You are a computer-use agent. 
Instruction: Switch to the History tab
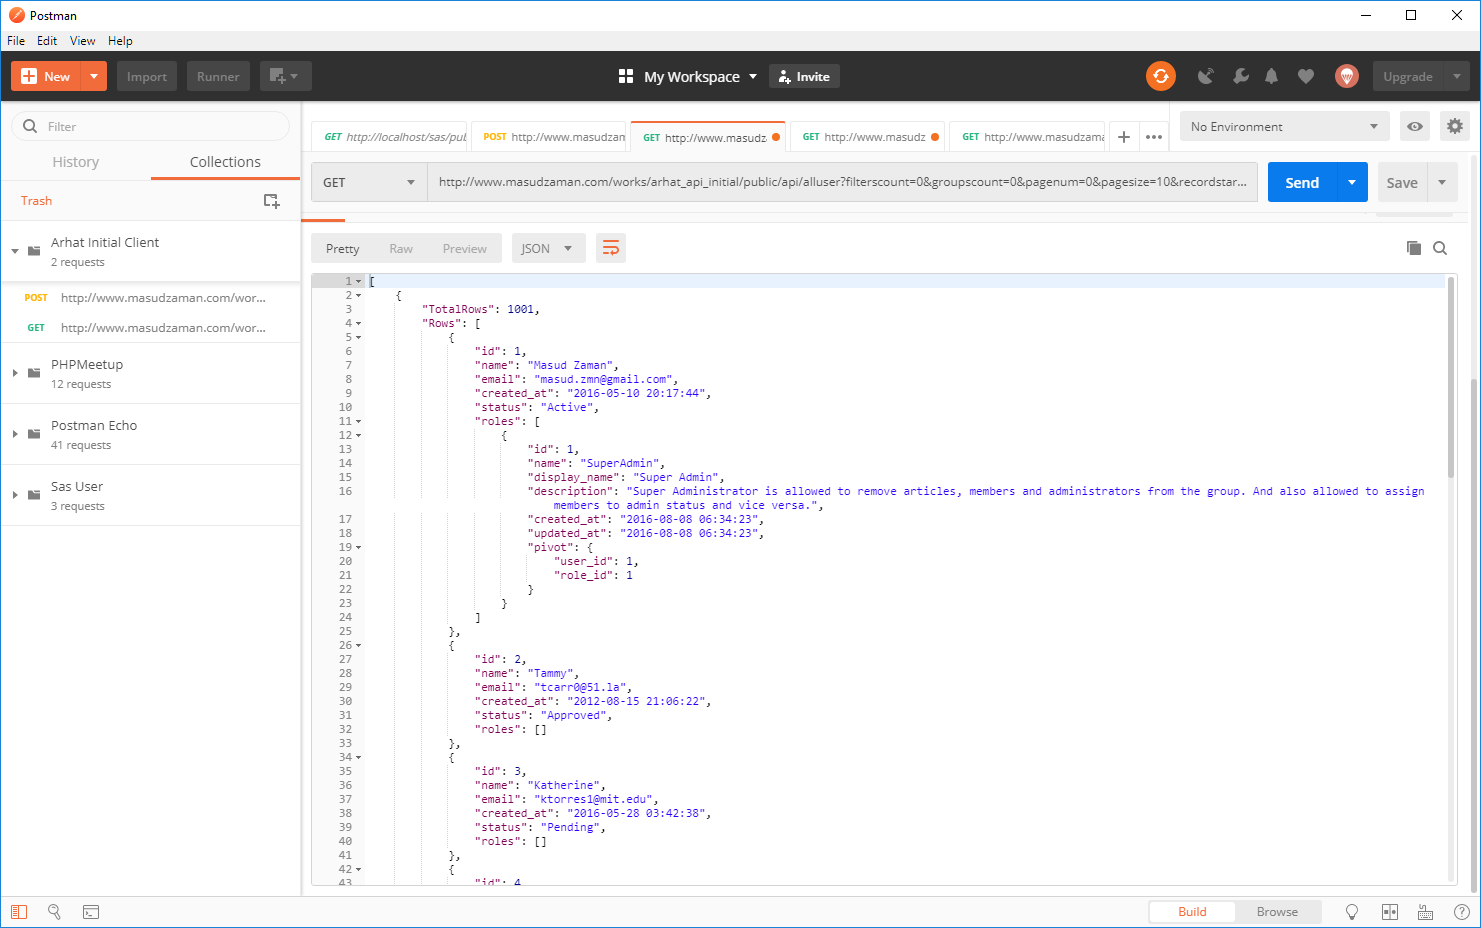76,162
